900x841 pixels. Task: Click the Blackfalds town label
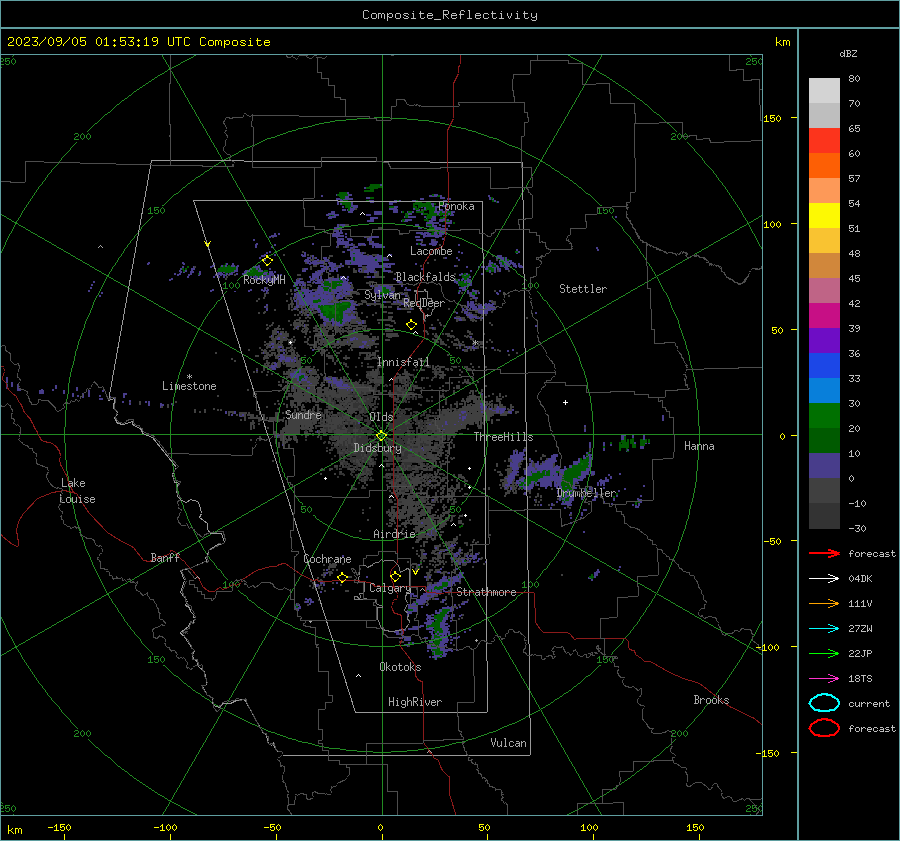point(425,277)
